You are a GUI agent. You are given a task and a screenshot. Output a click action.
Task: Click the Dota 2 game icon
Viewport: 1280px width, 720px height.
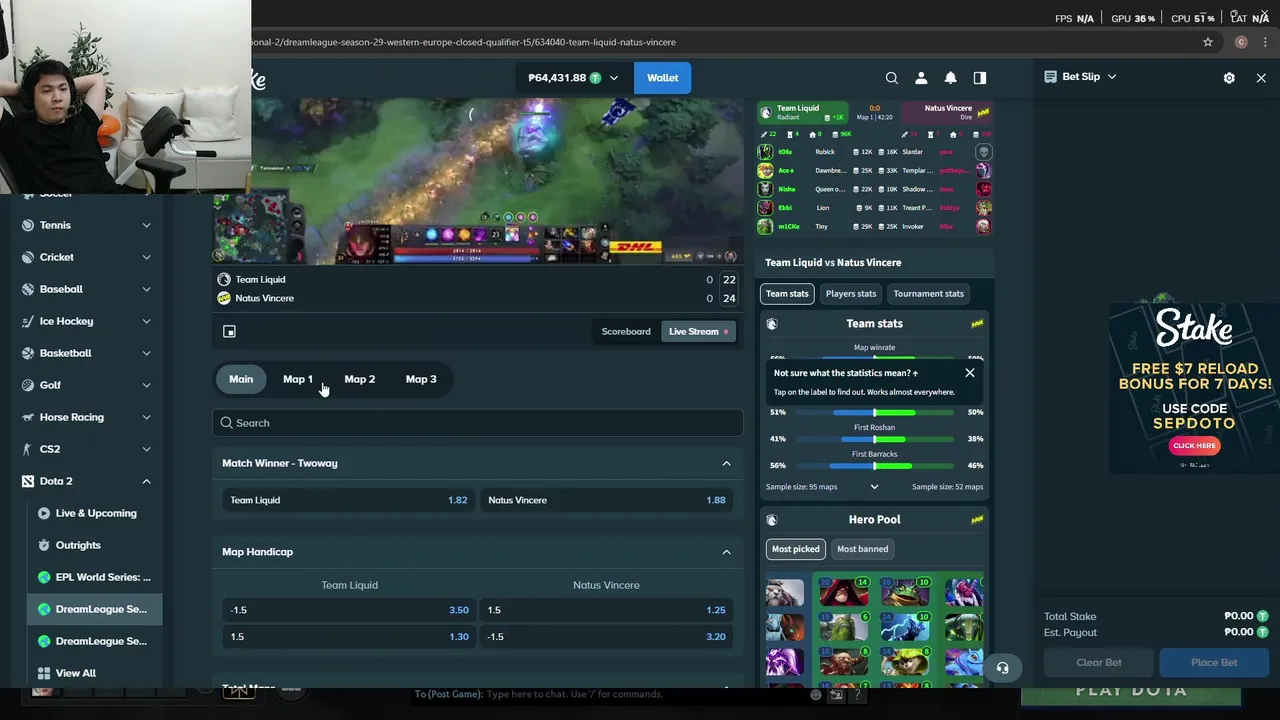(x=28, y=481)
